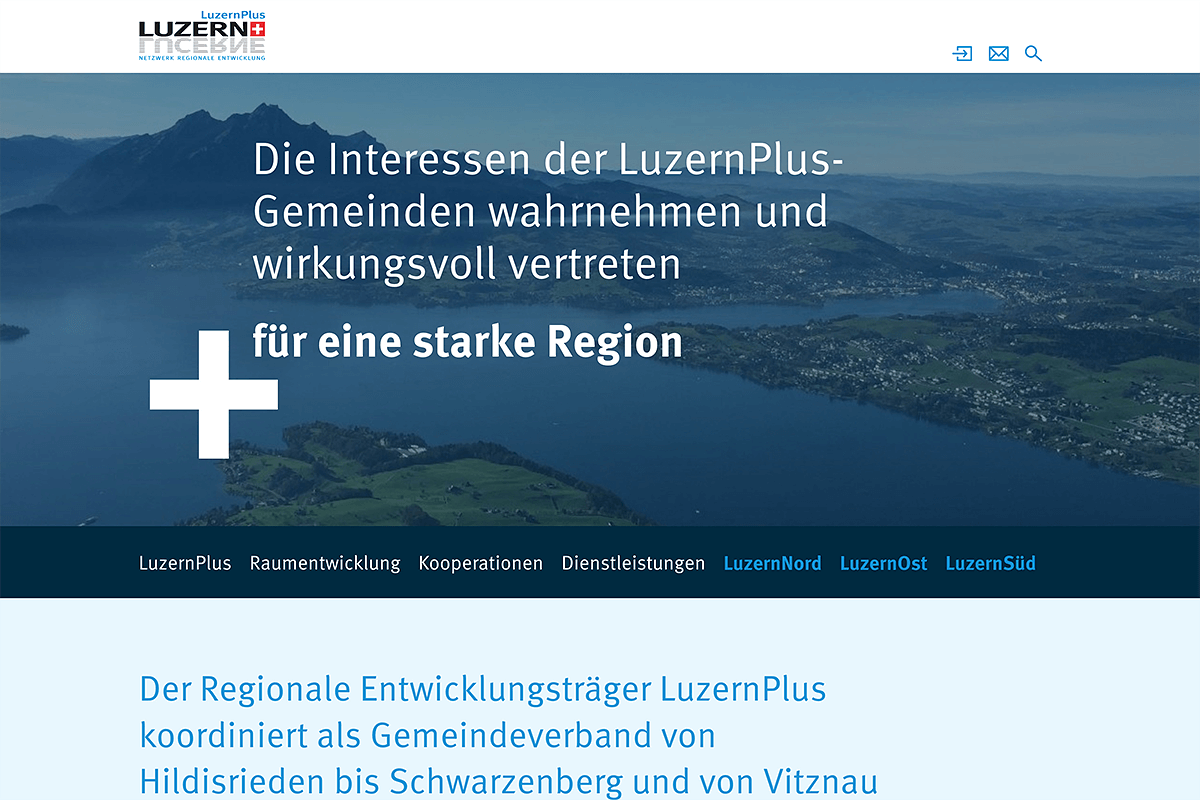Open the login page via arrow-in-box icon

click(962, 54)
